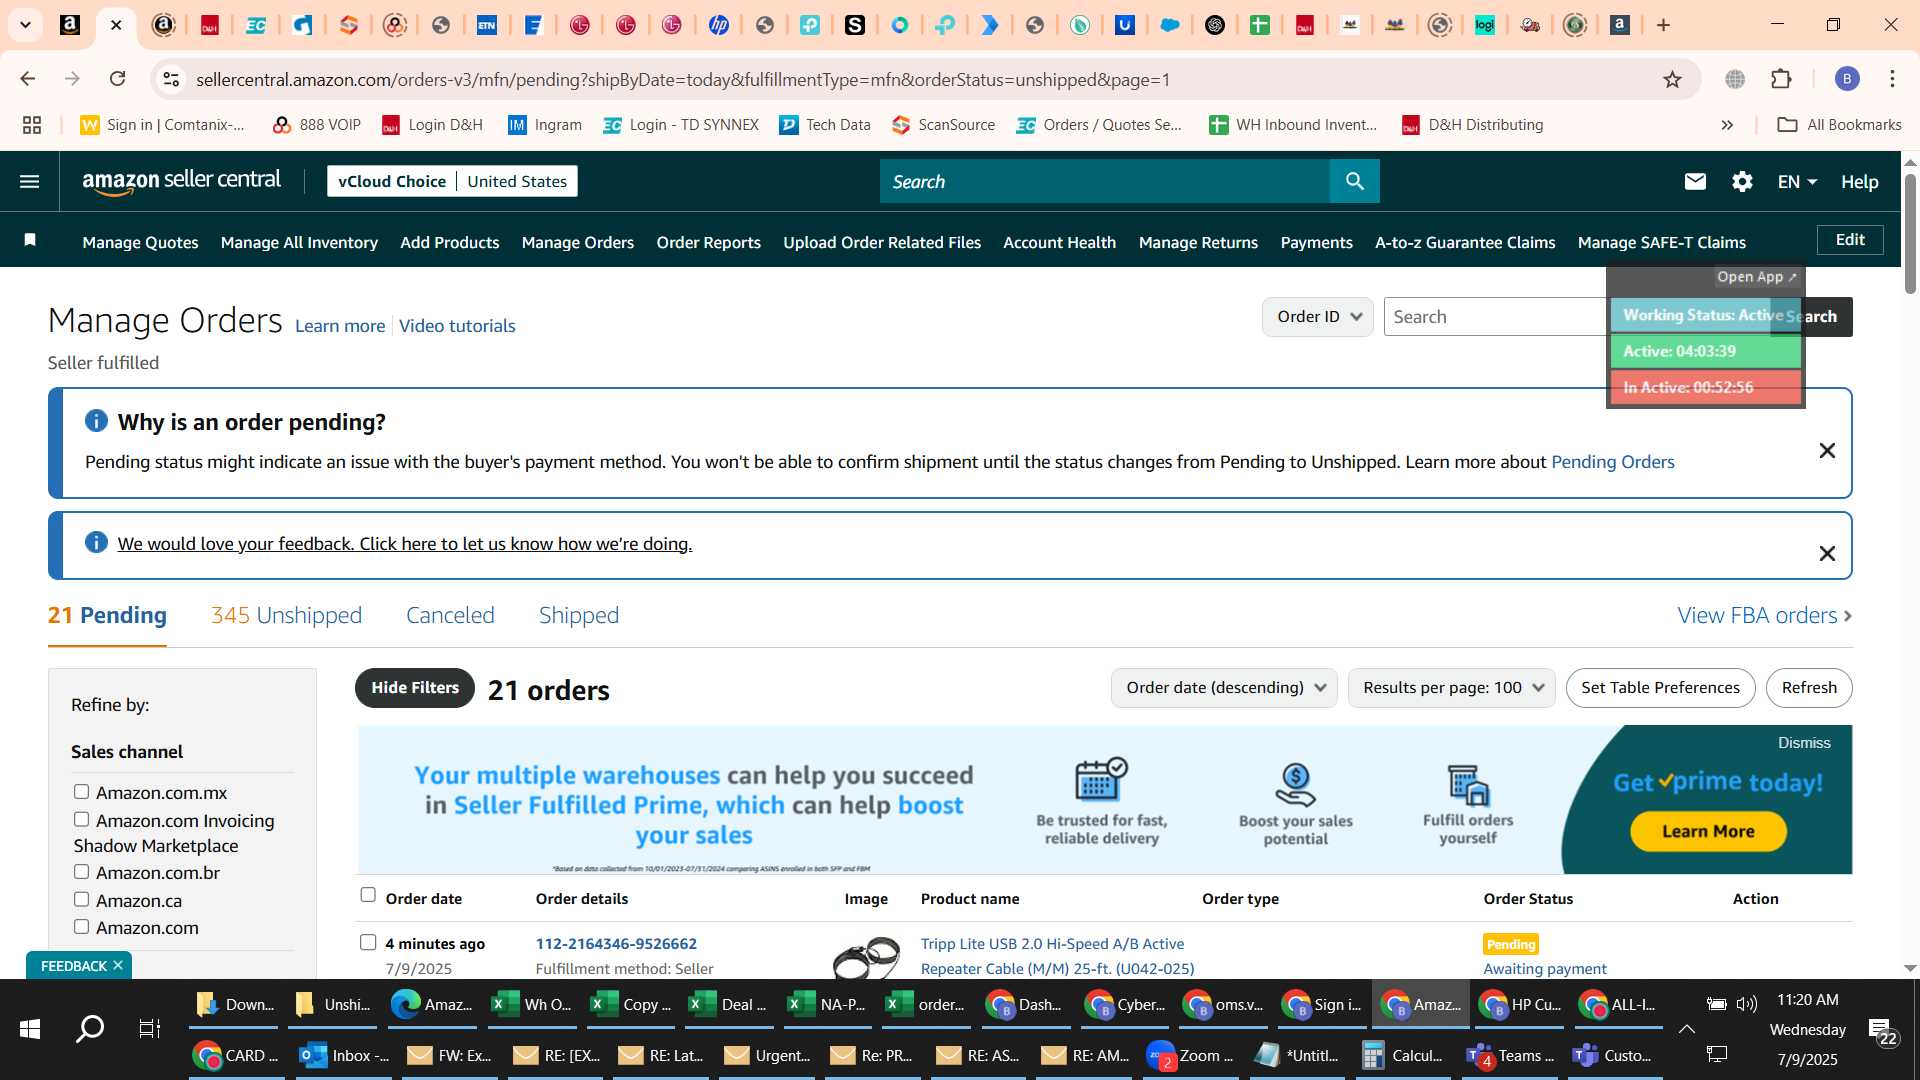
Task: Expand the browser tab list chevron
Action: 25,25
